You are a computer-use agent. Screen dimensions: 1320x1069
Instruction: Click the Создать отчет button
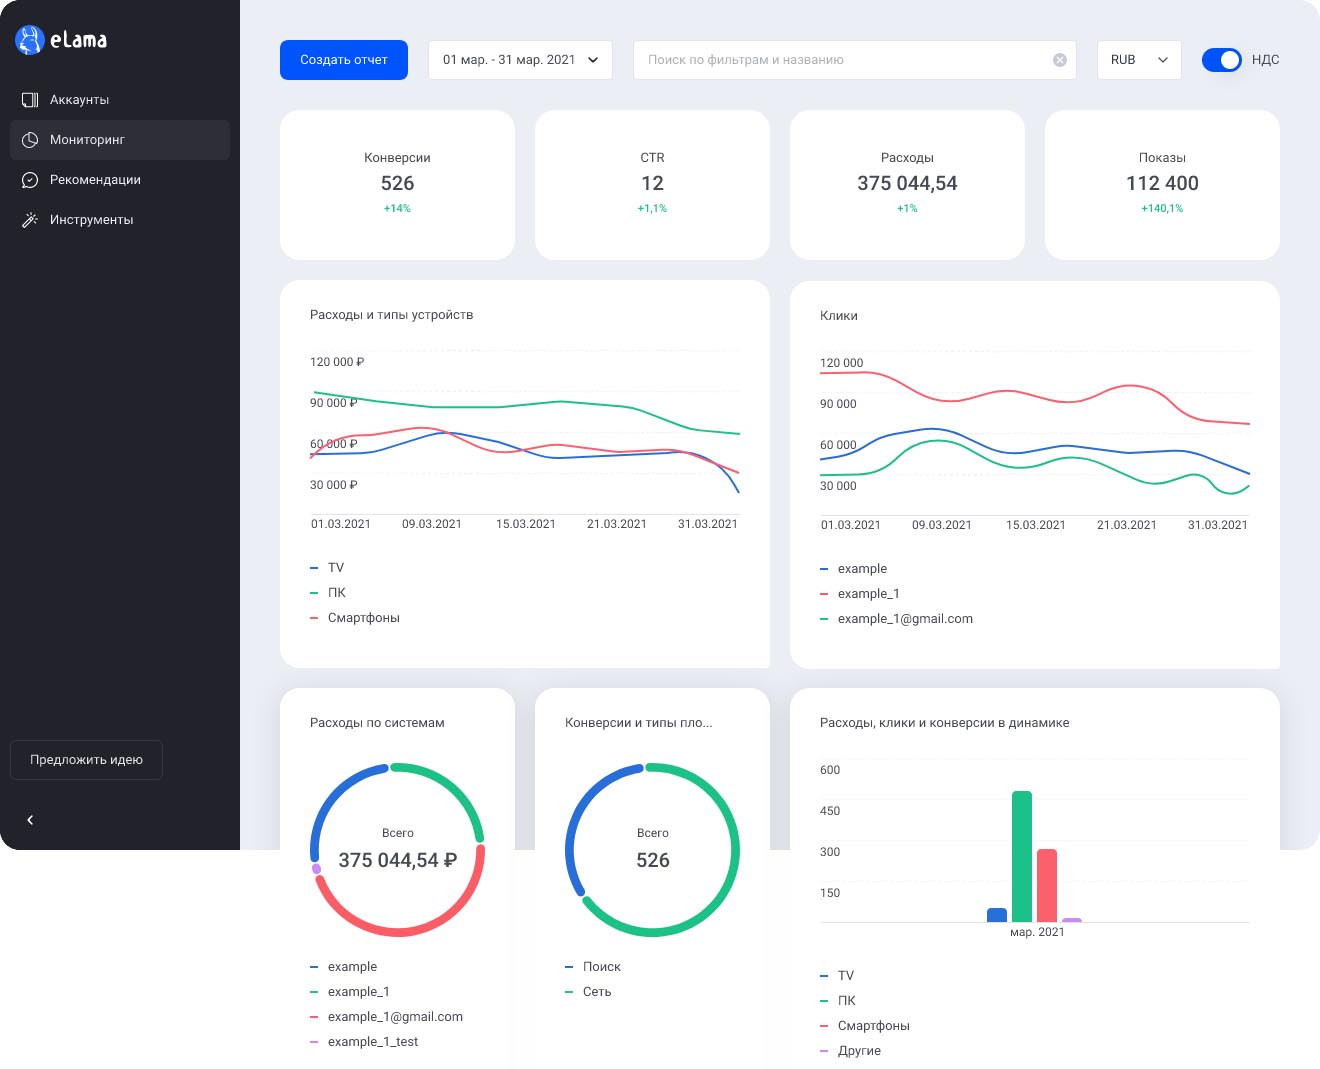click(344, 60)
